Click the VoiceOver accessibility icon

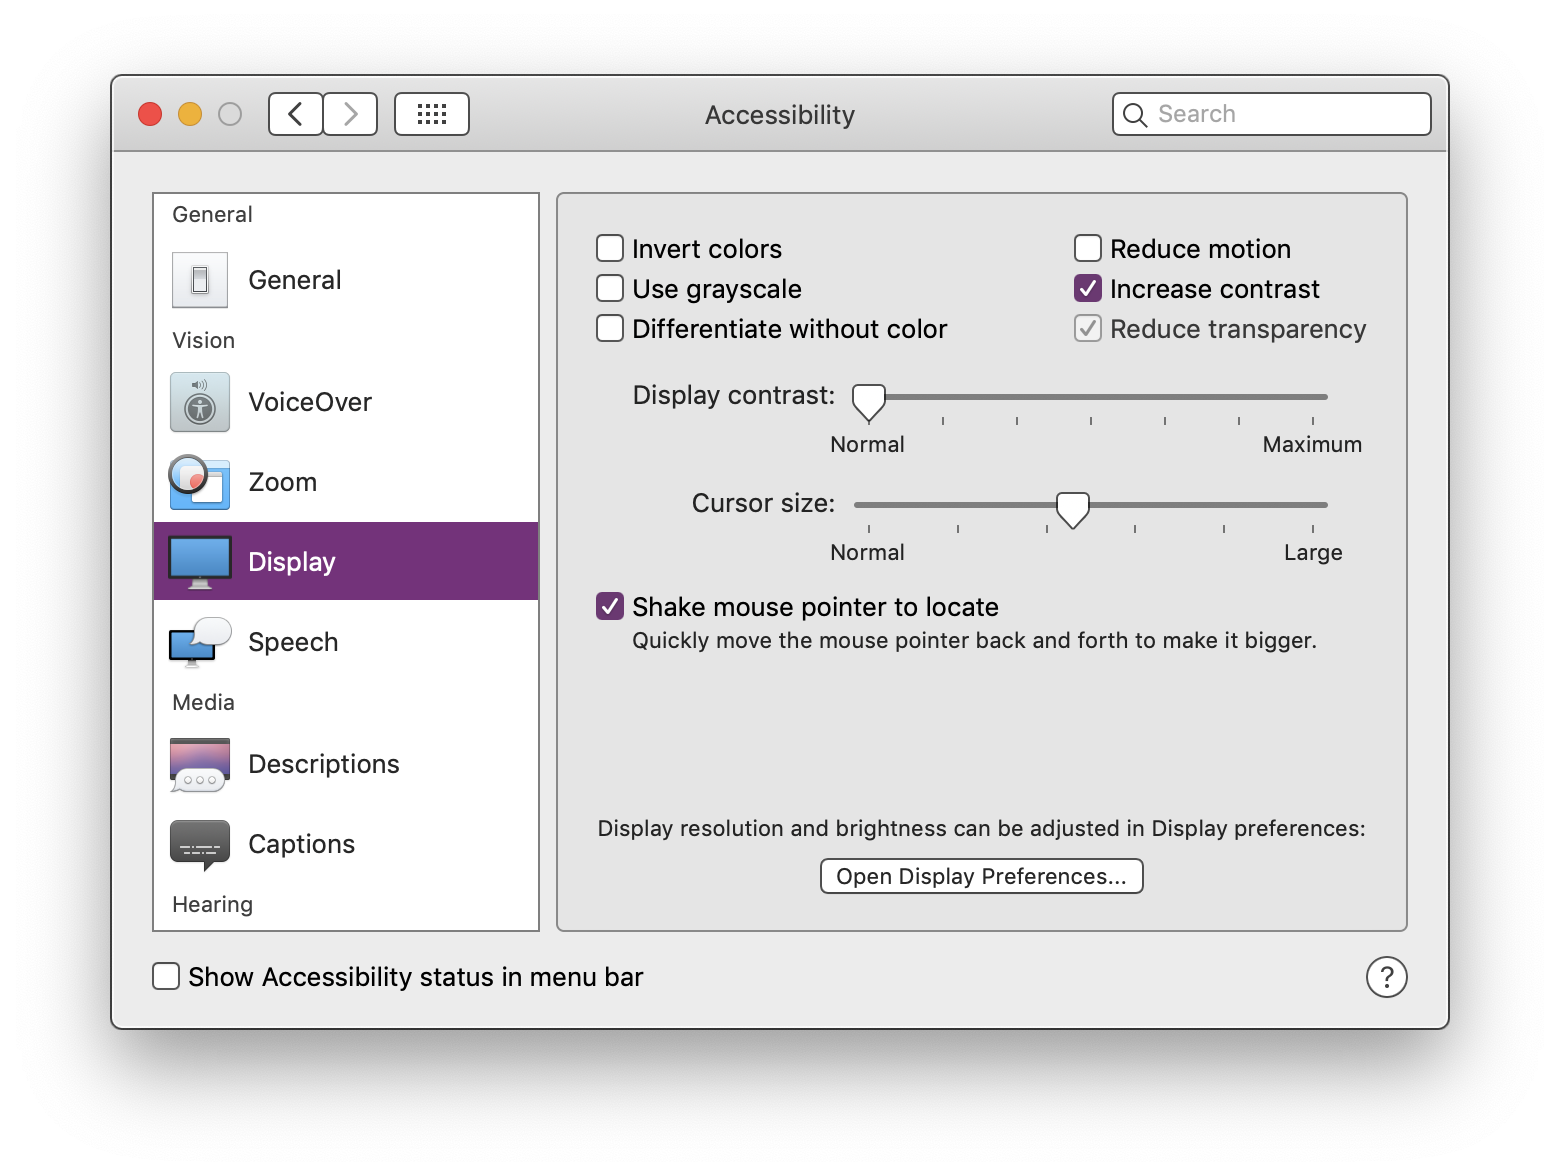200,402
